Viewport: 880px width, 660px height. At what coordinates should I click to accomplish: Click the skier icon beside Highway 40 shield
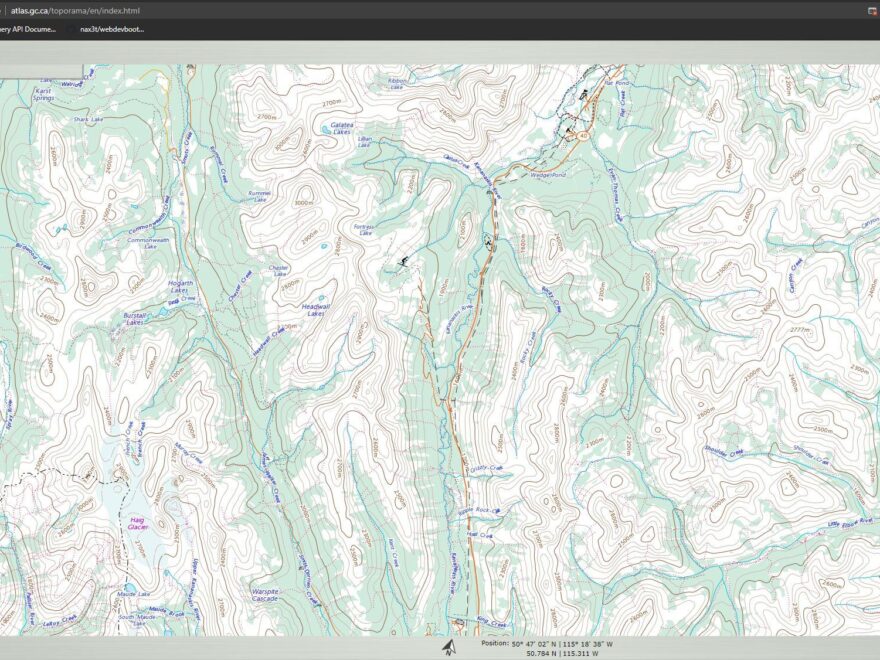click(x=568, y=130)
